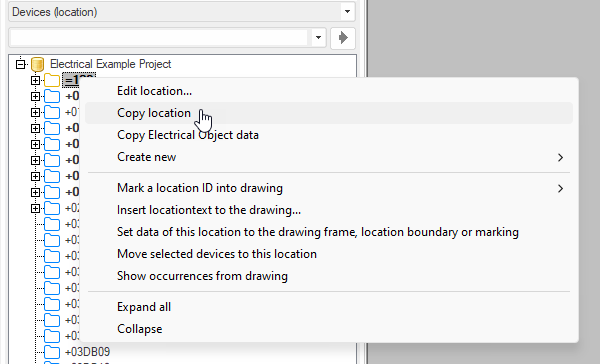600x364 pixels.
Task: Expand the yellow folder tree node
Action: [x=35, y=80]
